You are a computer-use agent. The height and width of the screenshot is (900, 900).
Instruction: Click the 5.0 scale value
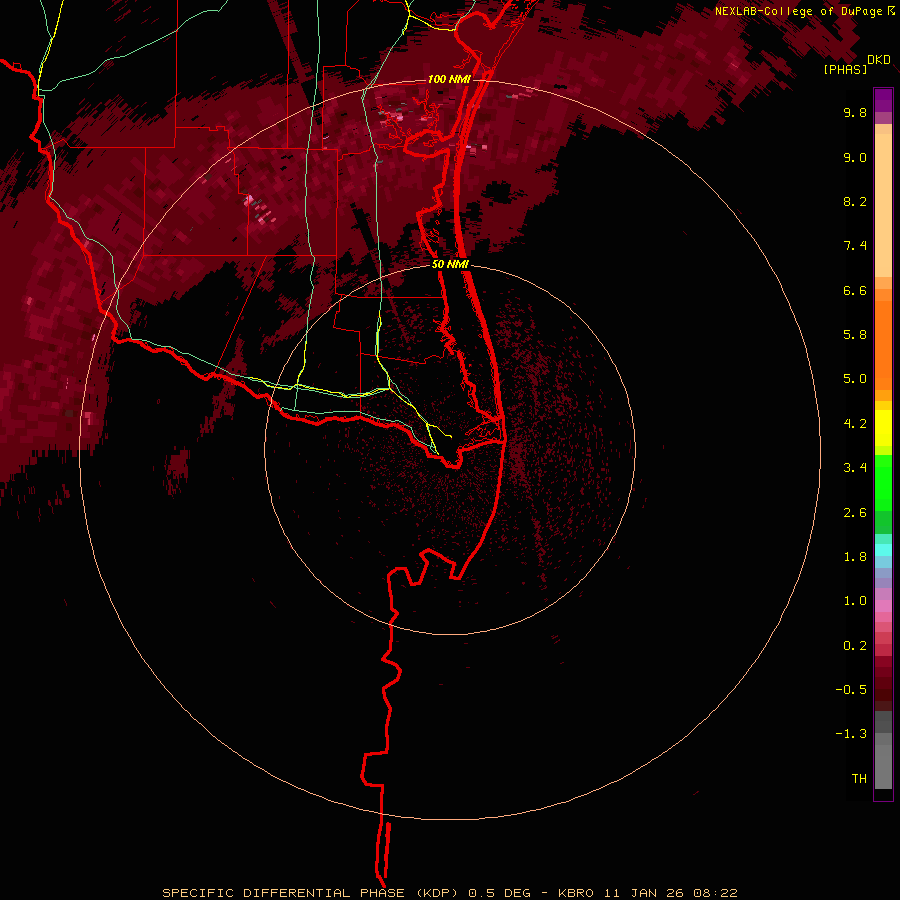(x=855, y=379)
